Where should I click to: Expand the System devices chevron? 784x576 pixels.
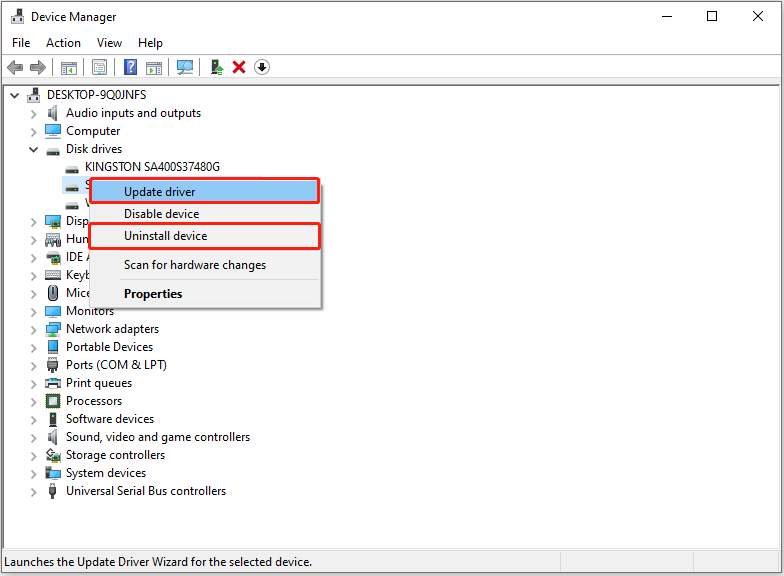point(34,474)
